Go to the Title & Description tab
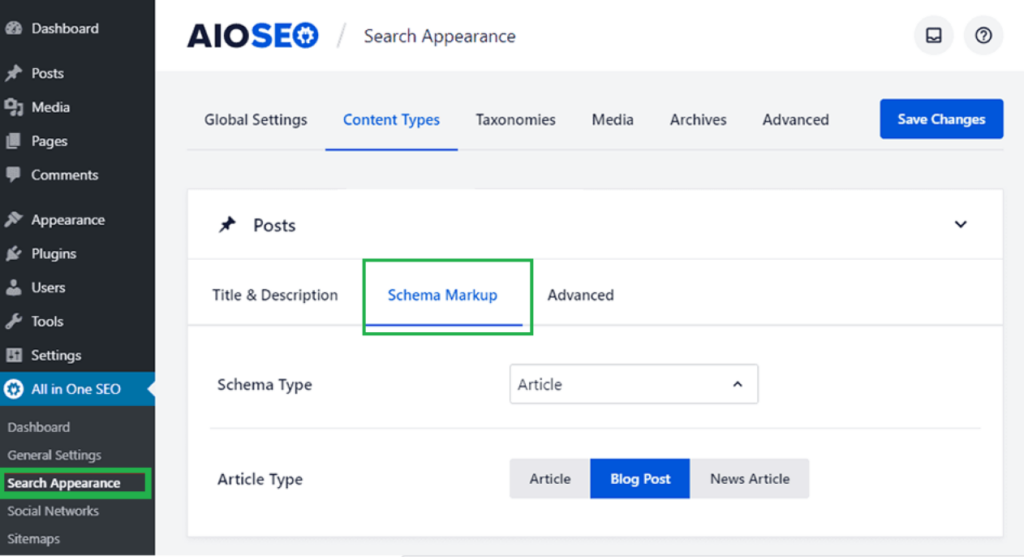 tap(275, 295)
